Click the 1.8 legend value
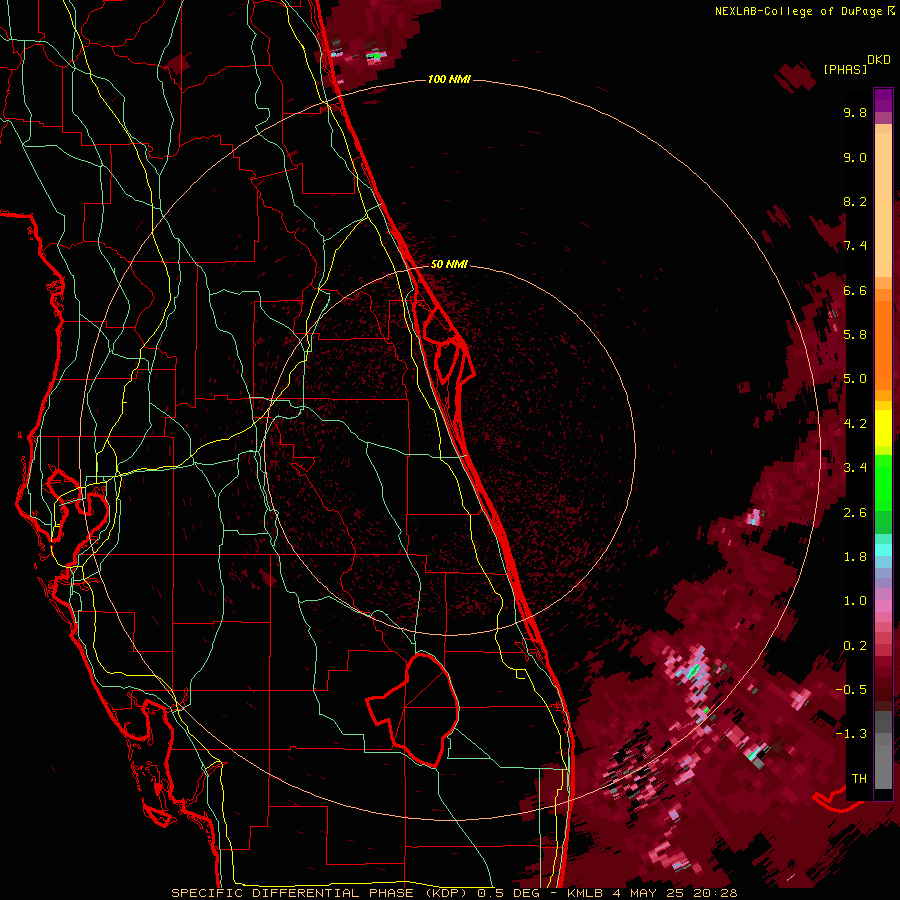Viewport: 900px width, 900px height. [855, 557]
